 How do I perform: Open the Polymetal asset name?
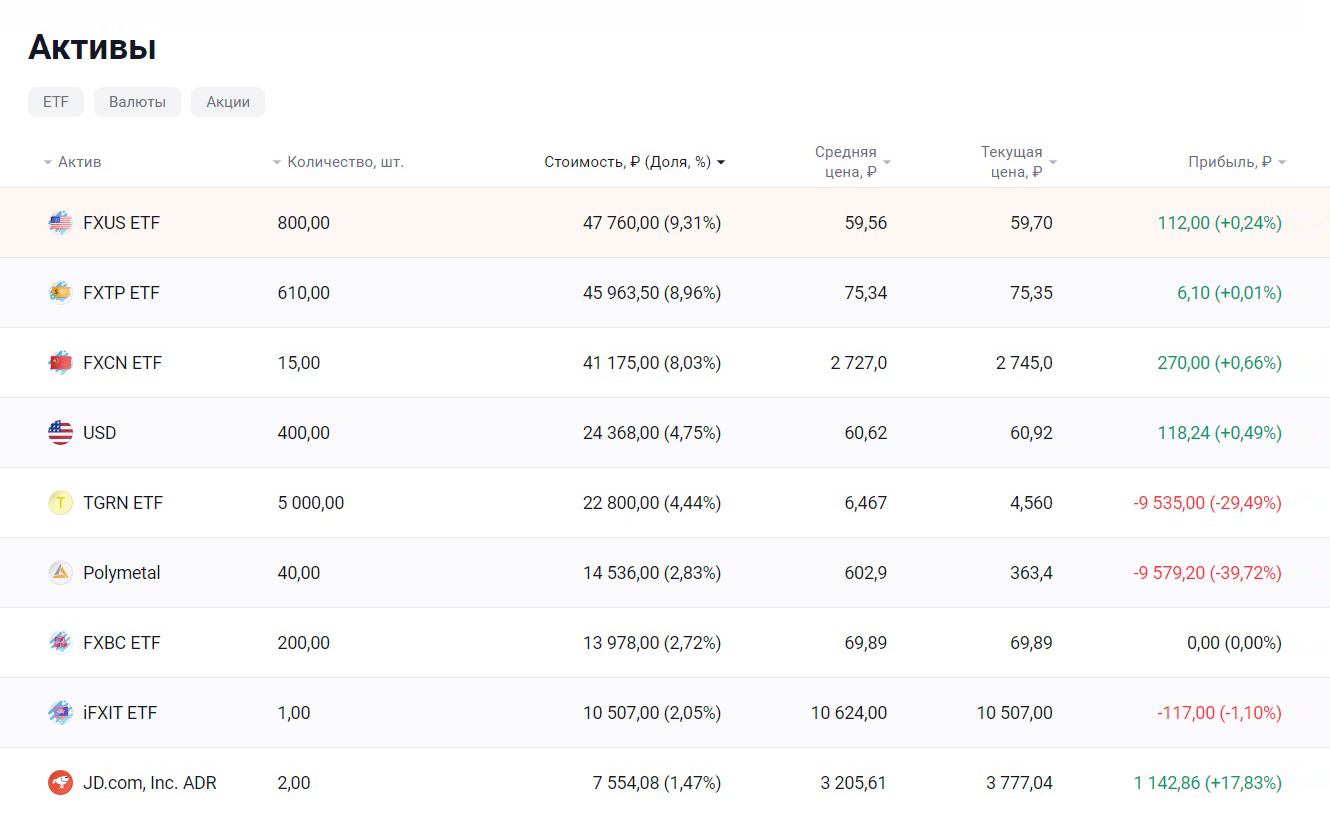(122, 573)
